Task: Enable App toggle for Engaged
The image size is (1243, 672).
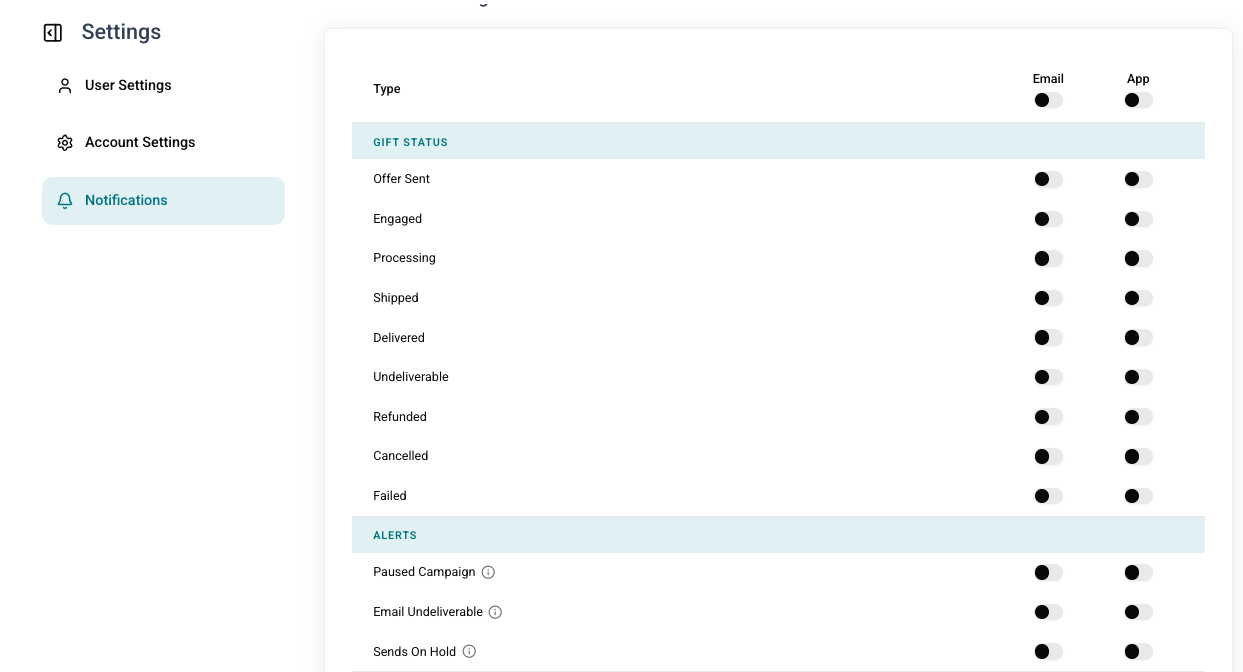Action: 1138,219
